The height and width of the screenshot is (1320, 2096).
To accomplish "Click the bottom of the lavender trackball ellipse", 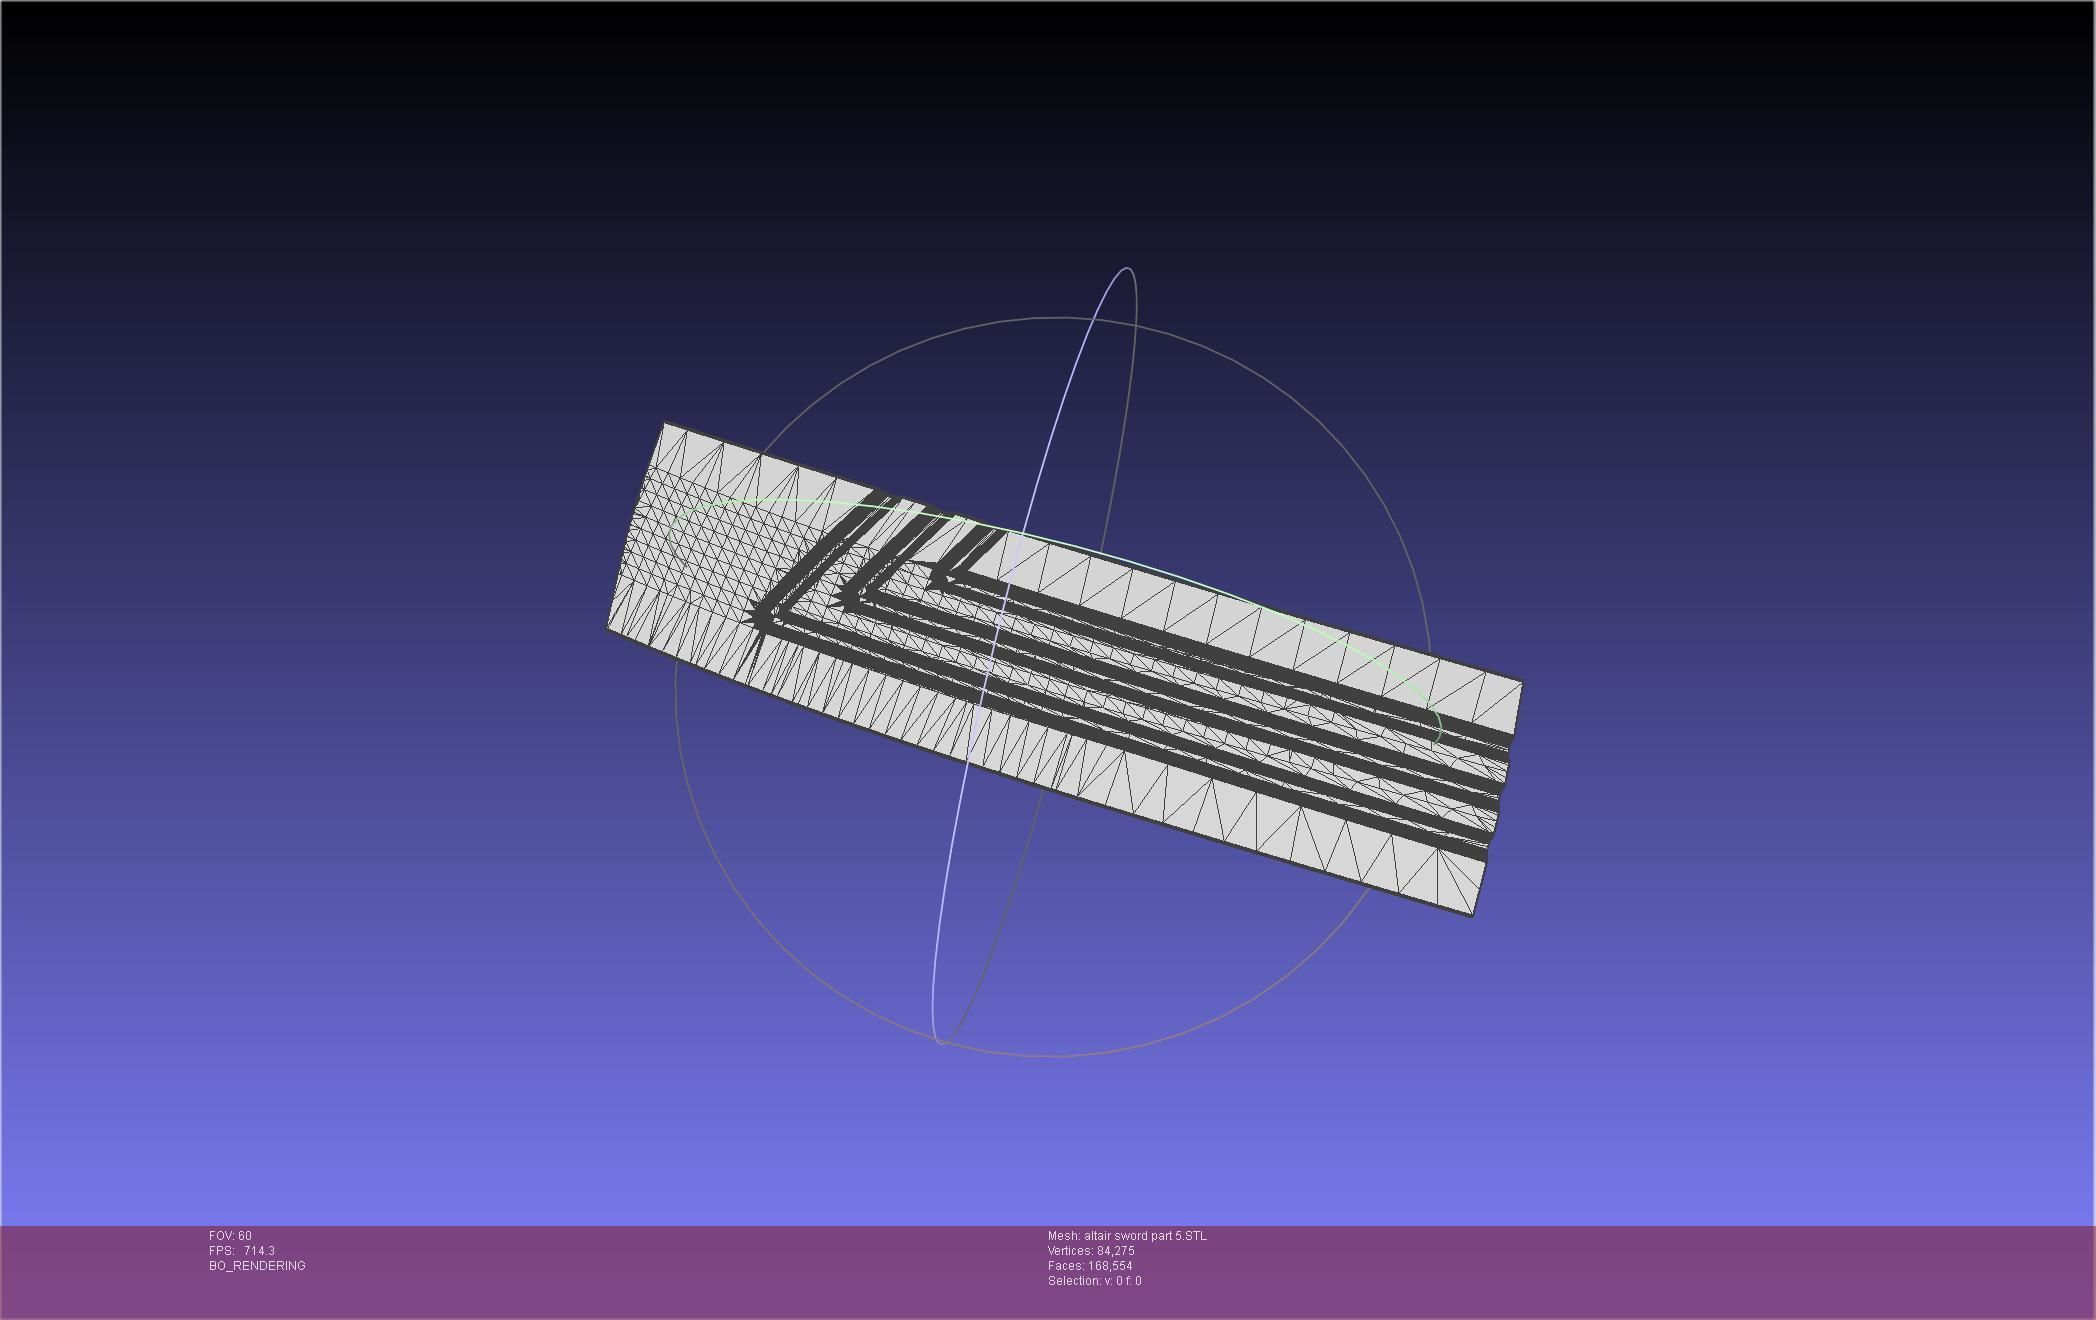I will 940,1042.
